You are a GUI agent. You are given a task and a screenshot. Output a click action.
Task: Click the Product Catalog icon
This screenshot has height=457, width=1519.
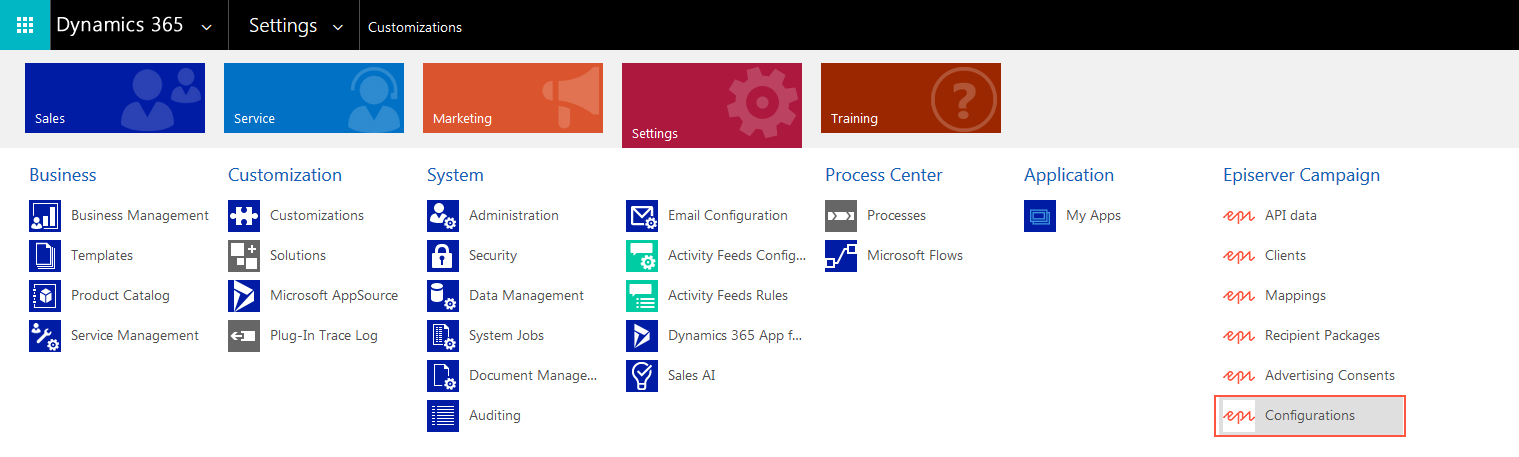[45, 296]
